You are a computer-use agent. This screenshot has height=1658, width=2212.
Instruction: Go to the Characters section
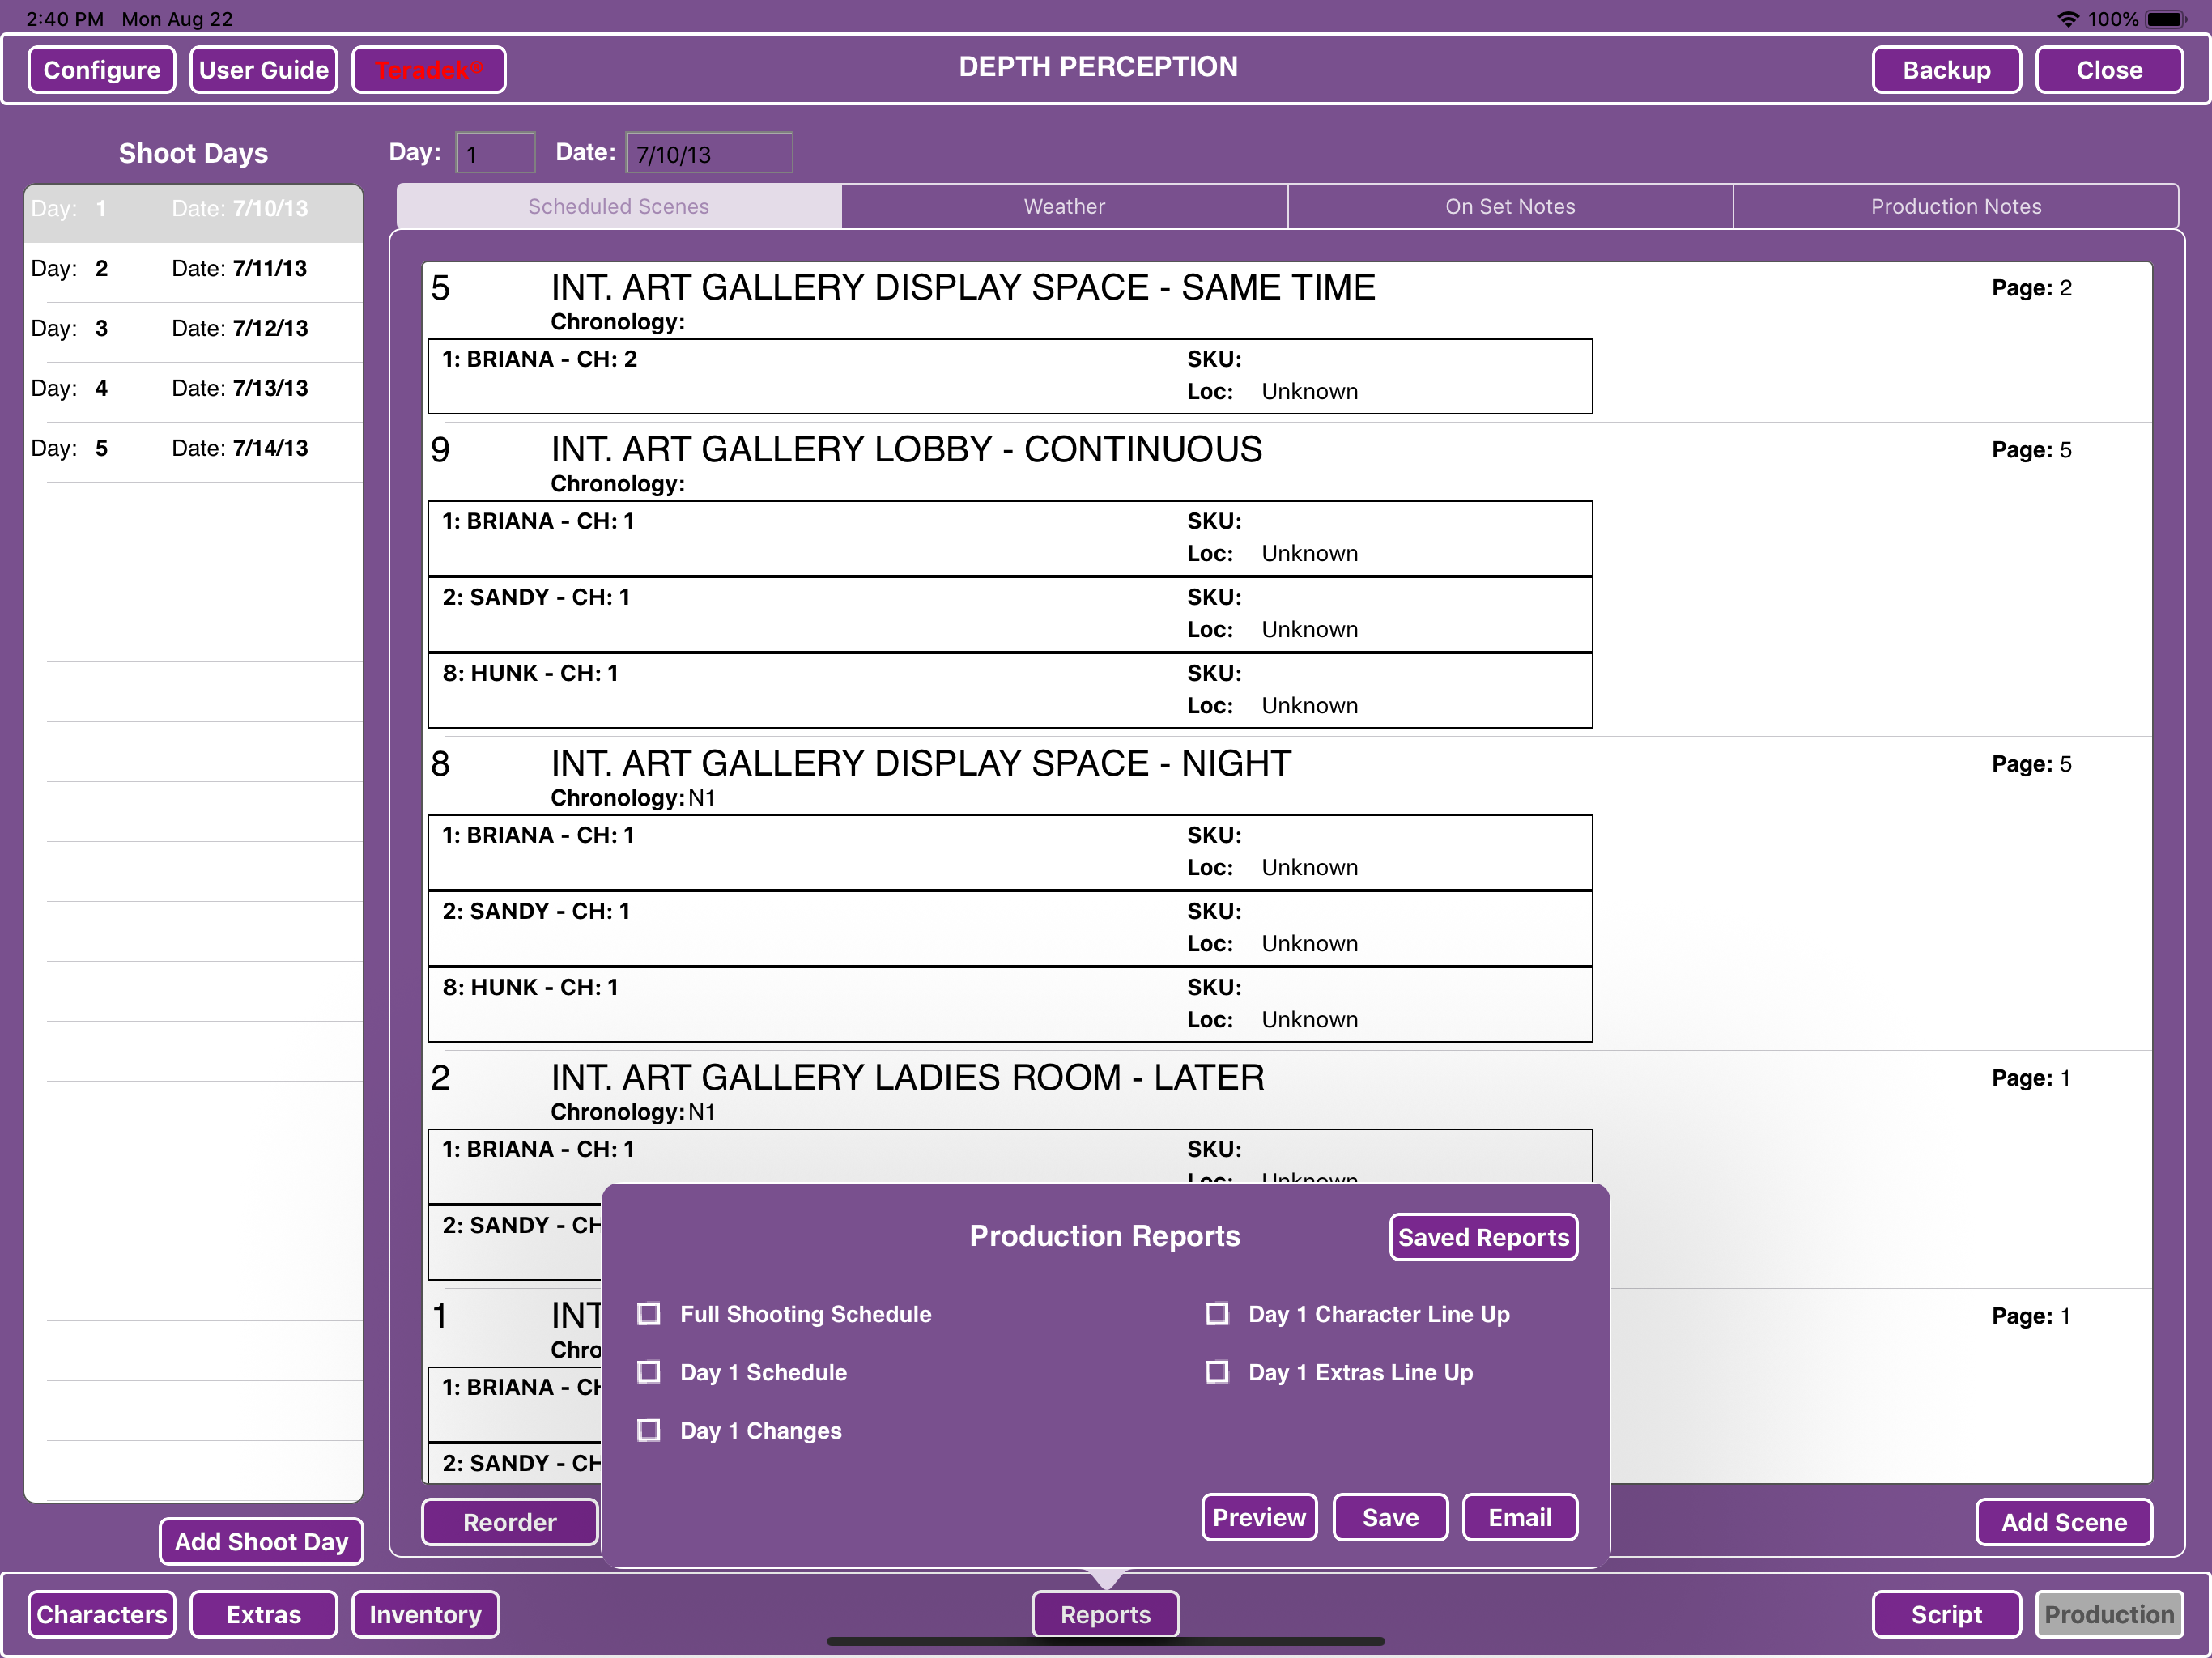click(x=102, y=1614)
